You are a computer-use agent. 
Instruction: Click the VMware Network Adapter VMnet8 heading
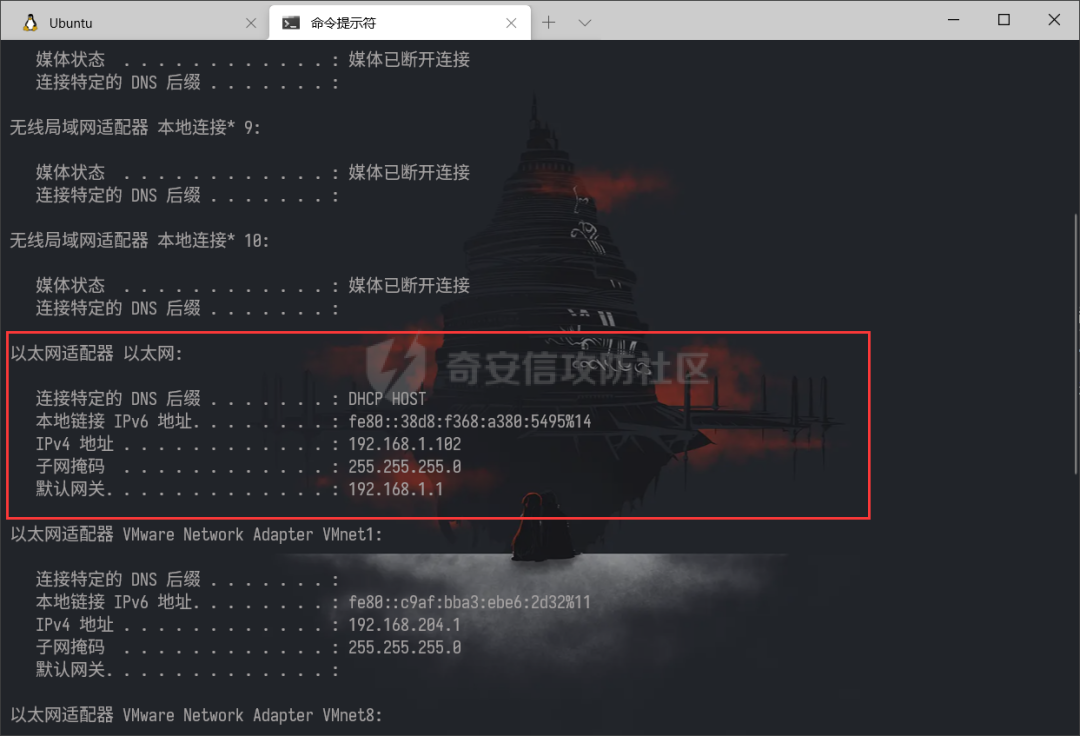tap(196, 715)
